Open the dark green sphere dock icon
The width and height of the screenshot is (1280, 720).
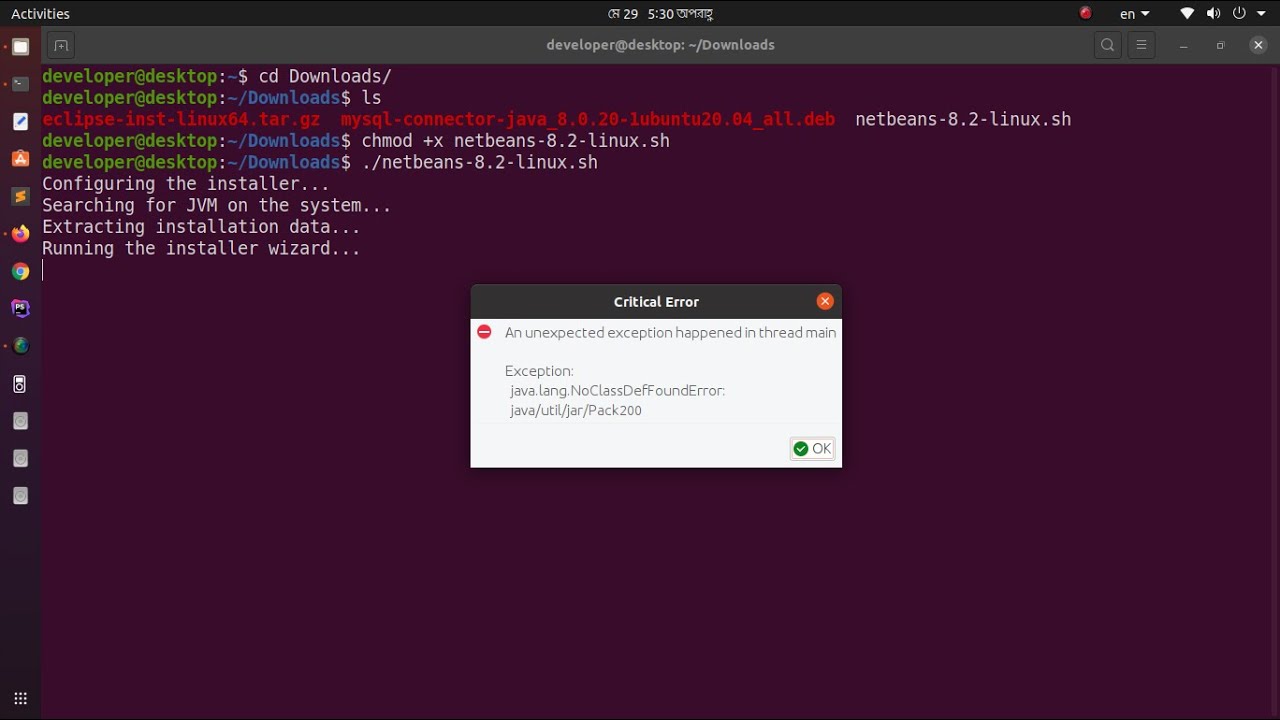[20, 346]
